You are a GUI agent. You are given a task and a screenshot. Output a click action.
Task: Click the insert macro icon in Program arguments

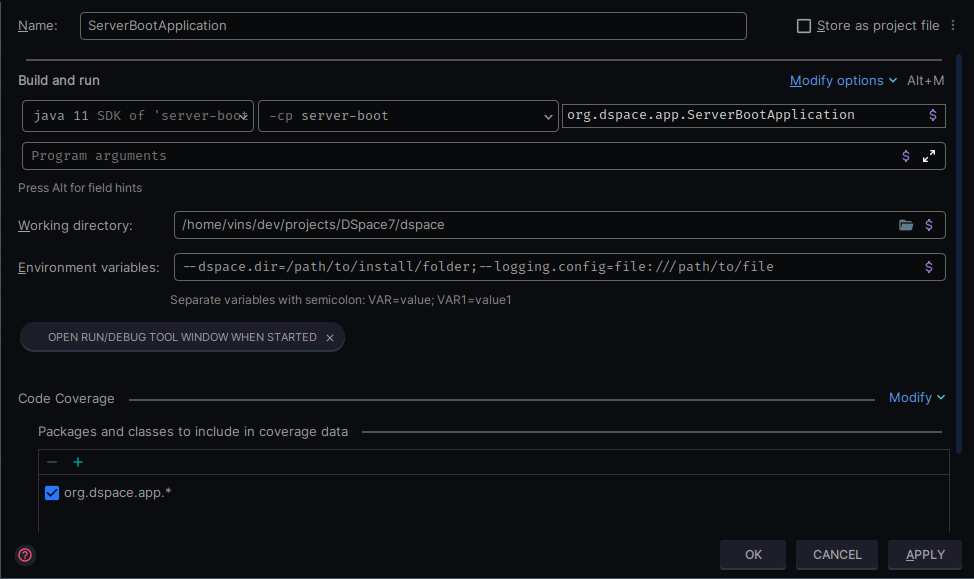(x=906, y=156)
